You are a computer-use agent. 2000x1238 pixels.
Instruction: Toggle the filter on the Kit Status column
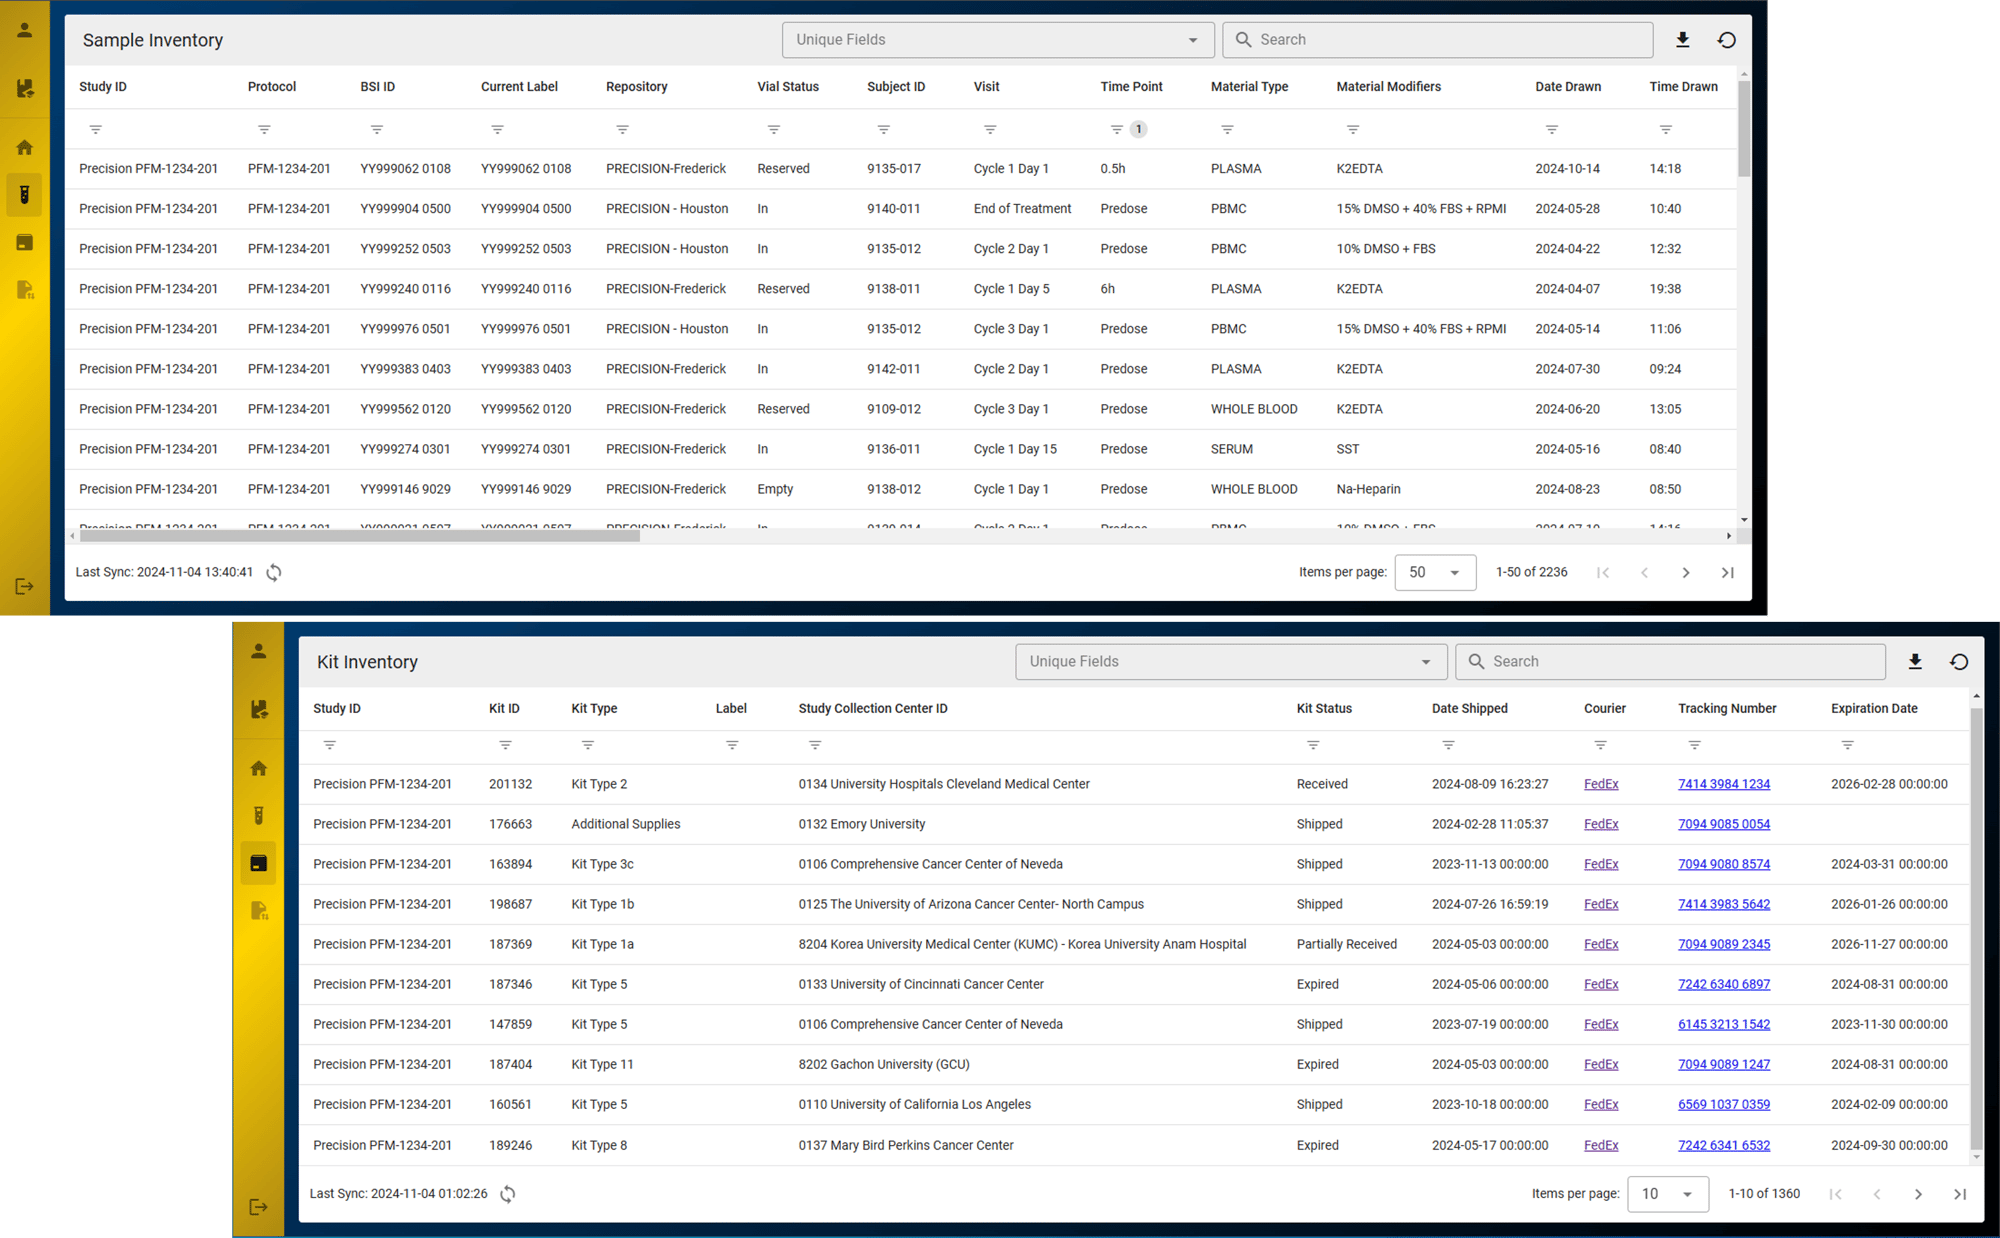tap(1311, 745)
